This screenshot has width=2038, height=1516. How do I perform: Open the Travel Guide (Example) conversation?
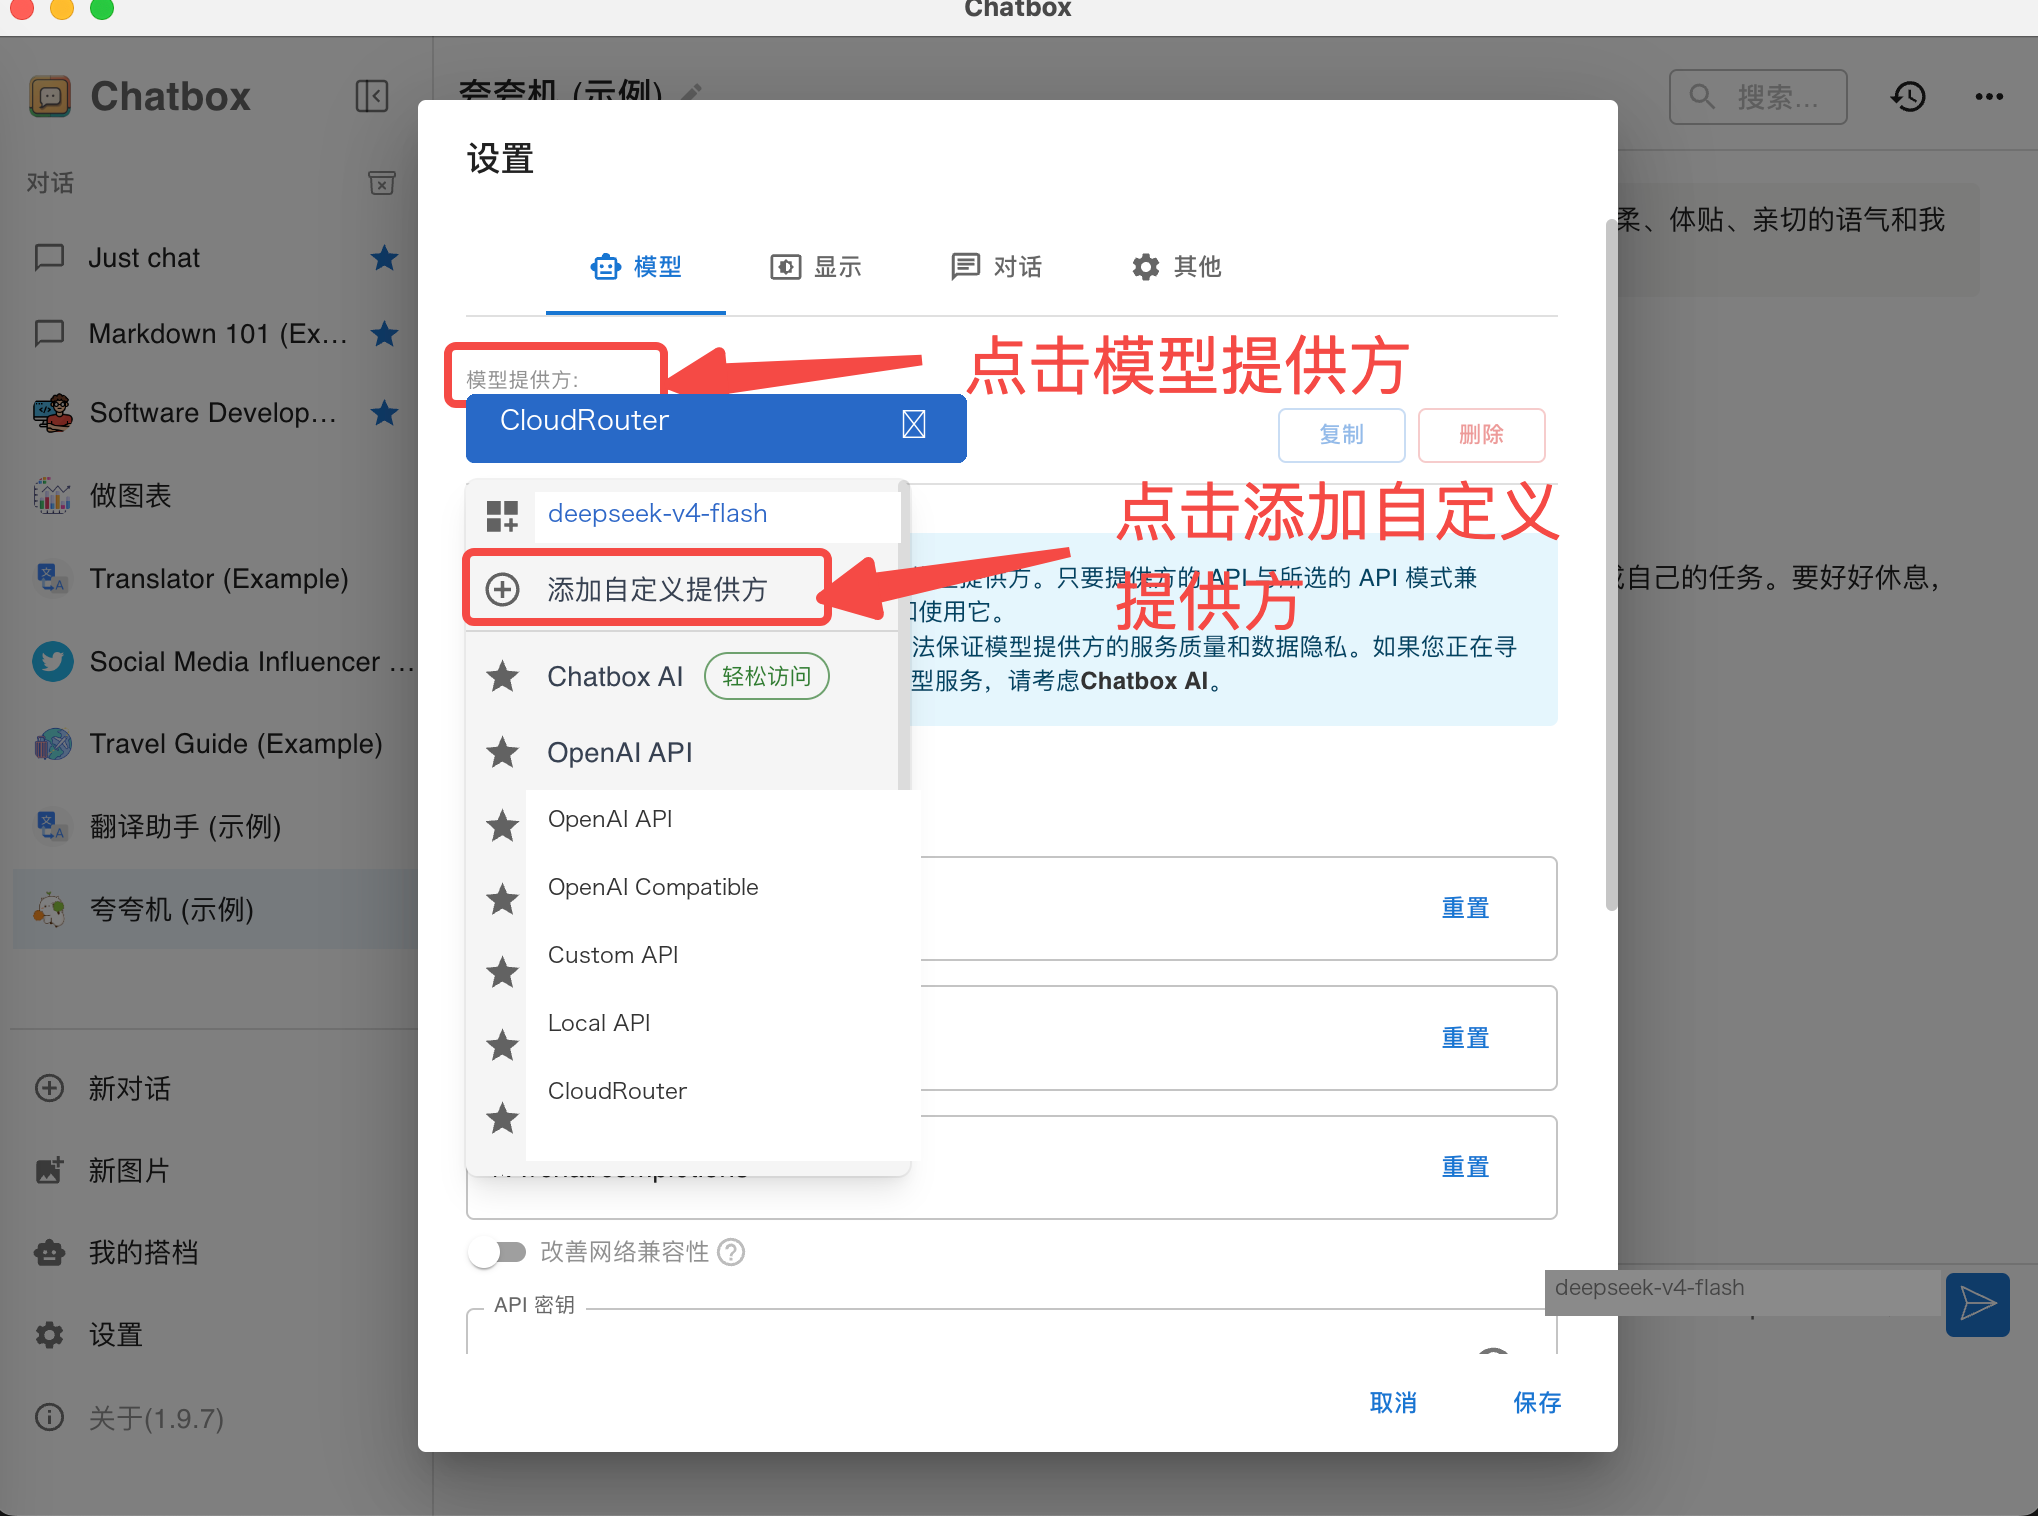pyautogui.click(x=215, y=744)
